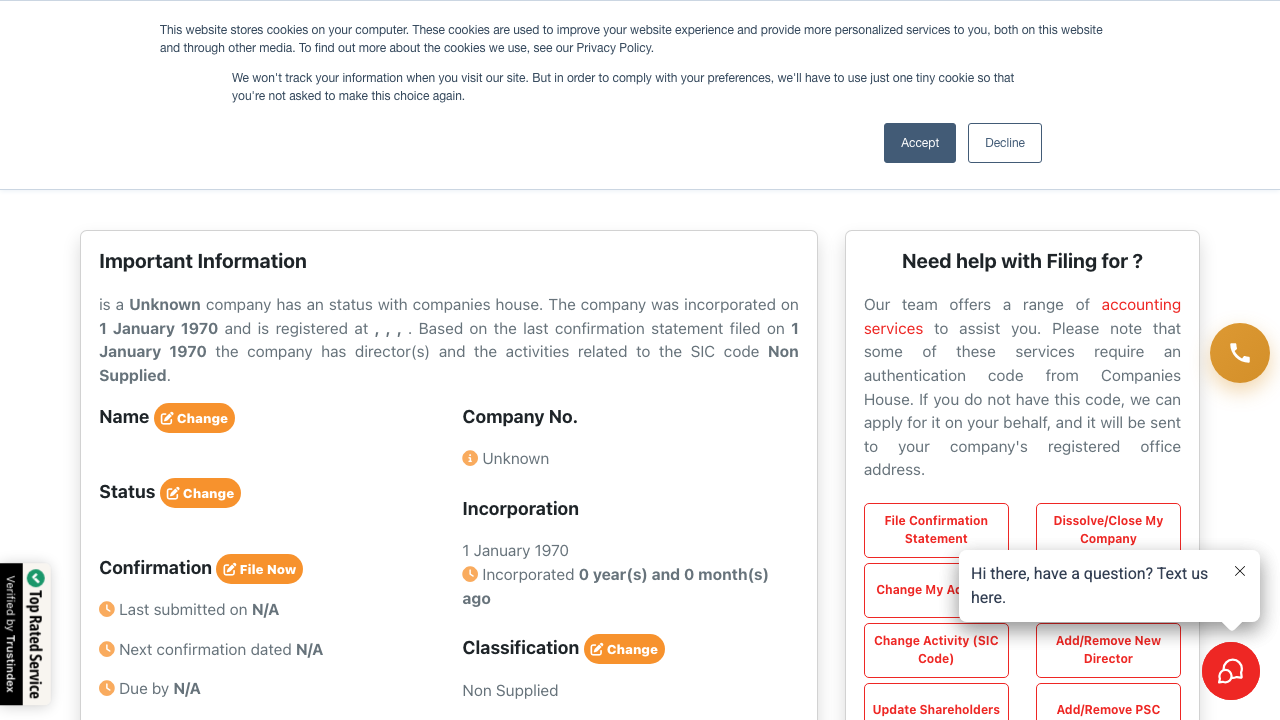Choose Dissolve/Close My Company

coord(1108,530)
